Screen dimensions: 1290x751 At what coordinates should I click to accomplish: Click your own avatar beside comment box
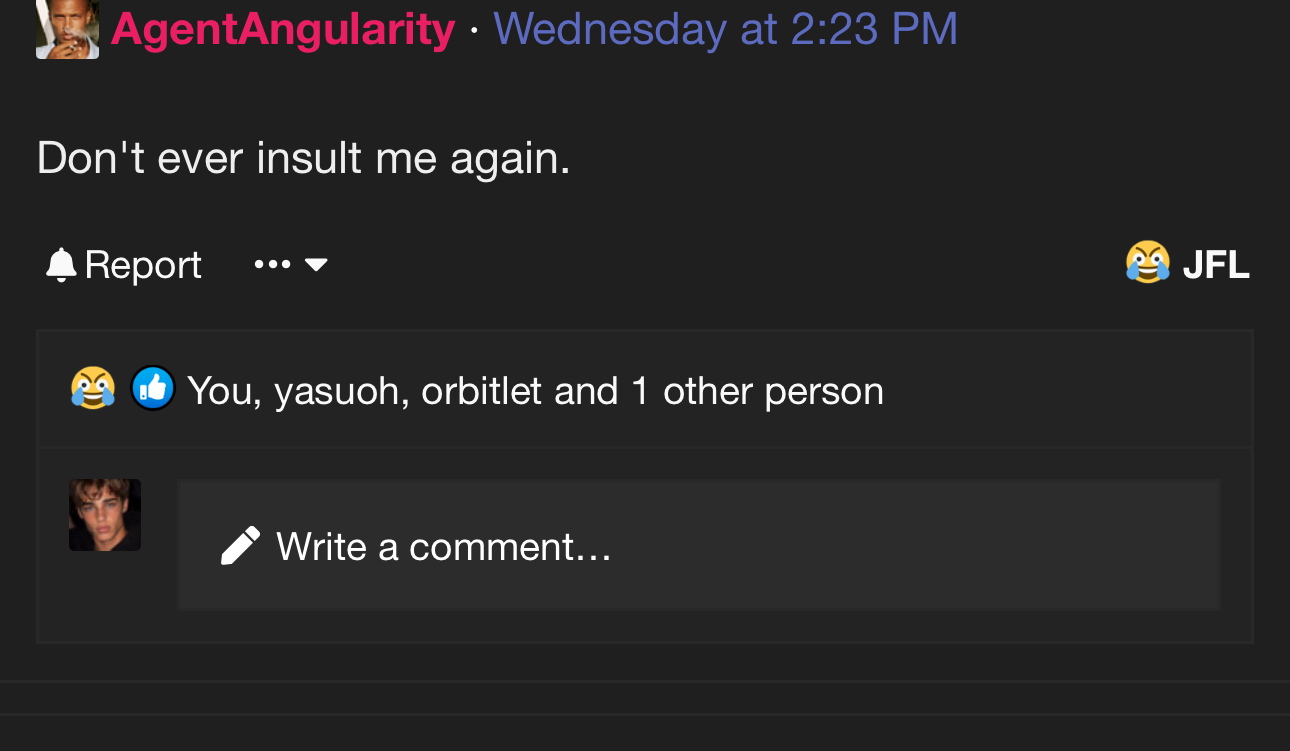pos(105,515)
